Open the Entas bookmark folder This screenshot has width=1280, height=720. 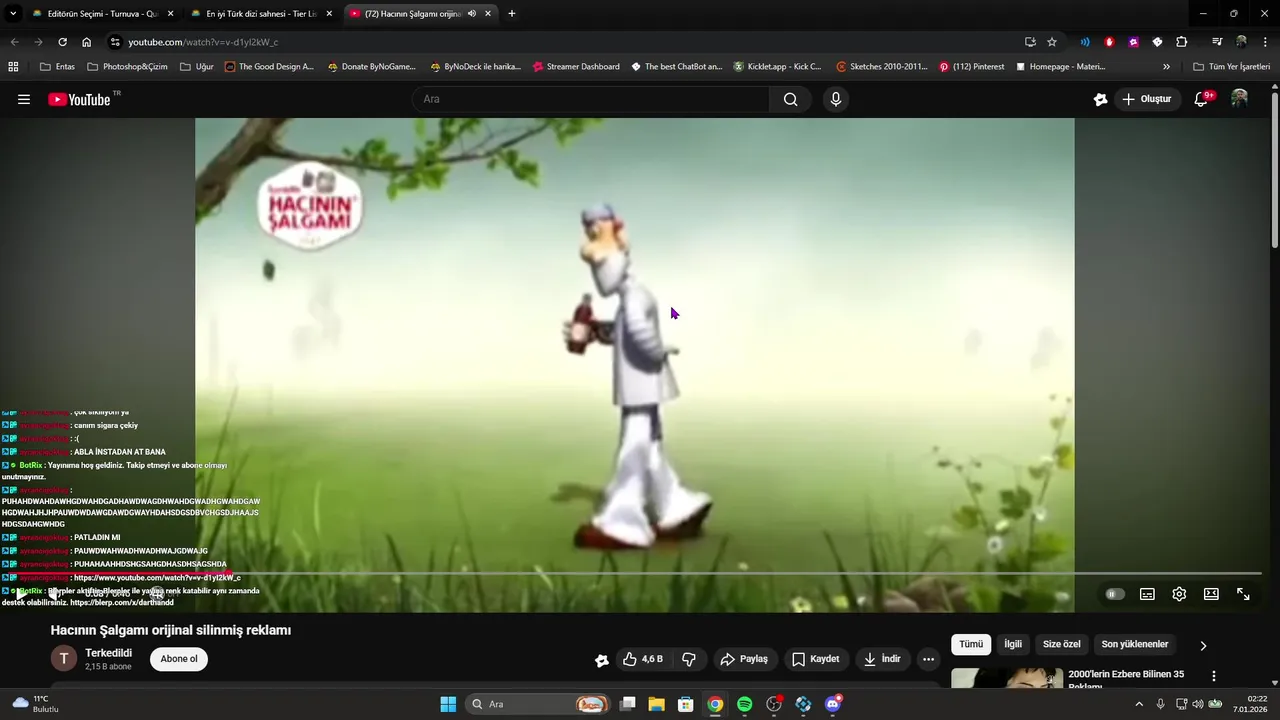coord(57,67)
